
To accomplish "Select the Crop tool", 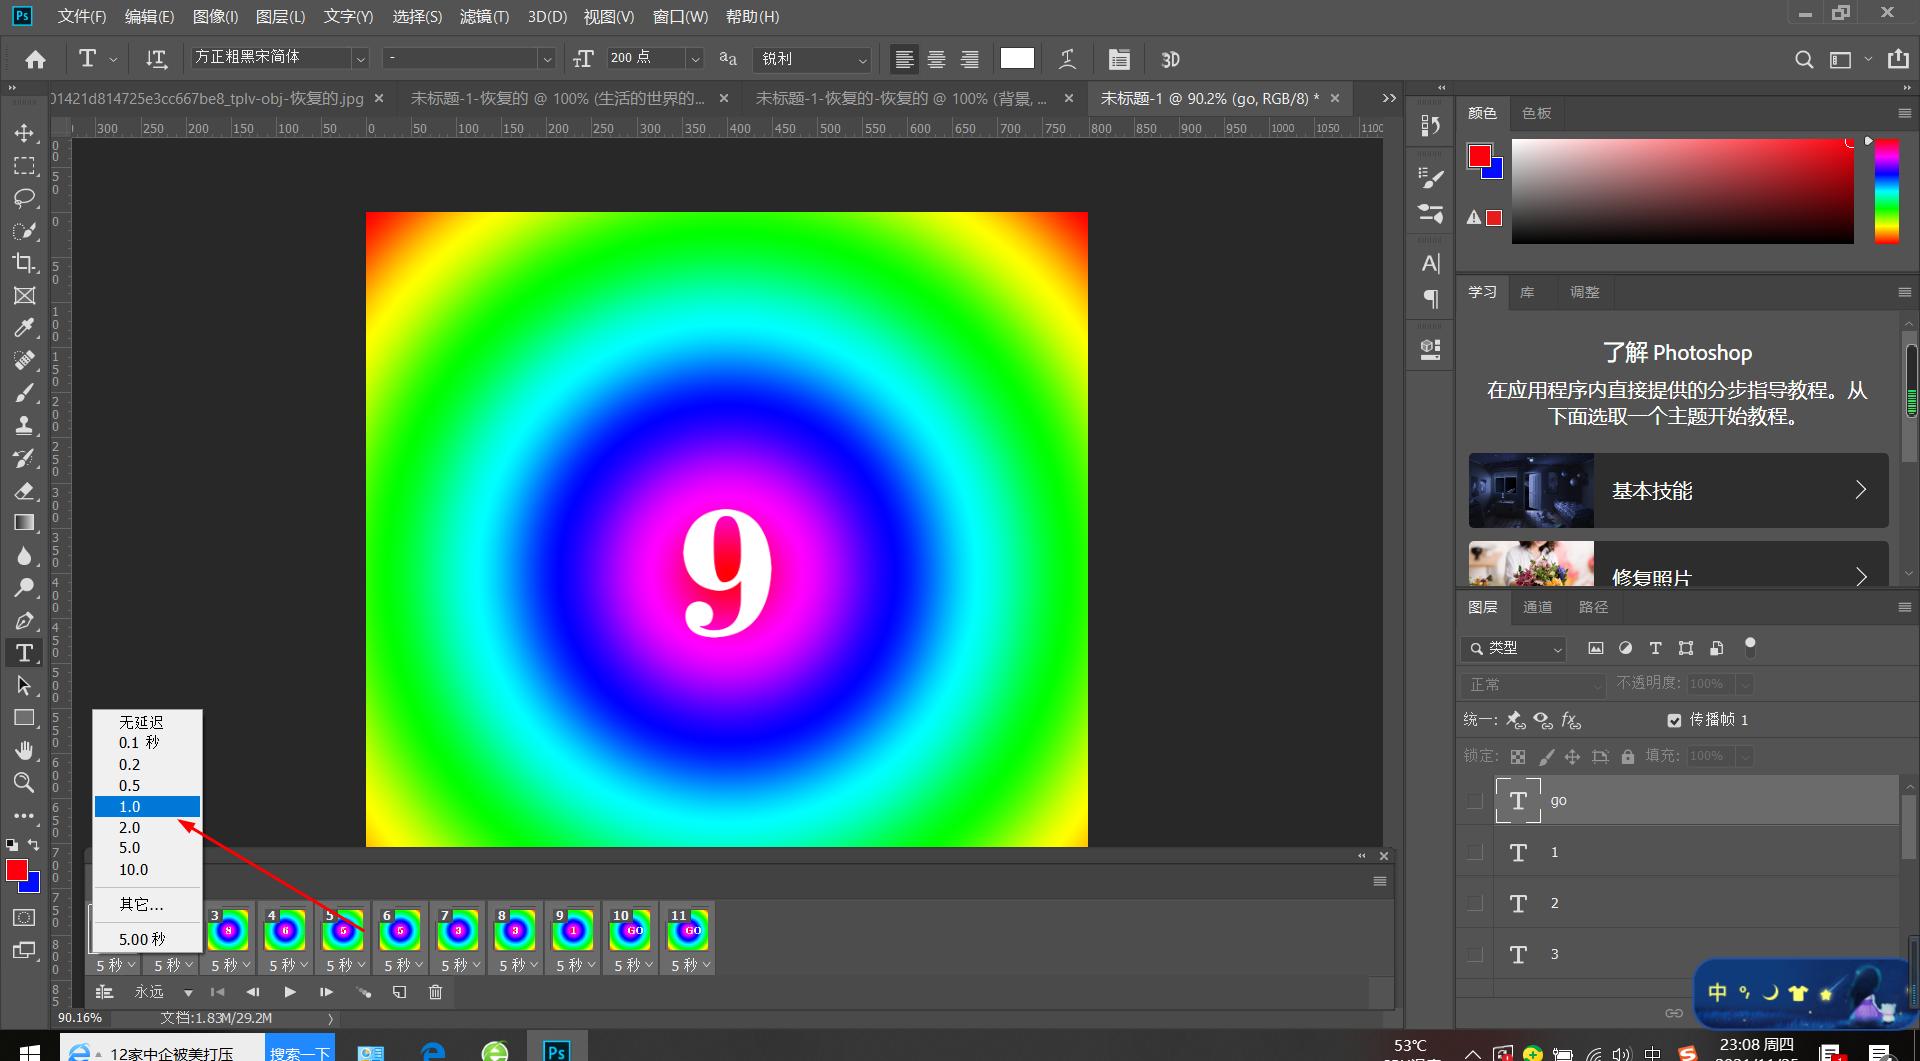I will click(24, 263).
